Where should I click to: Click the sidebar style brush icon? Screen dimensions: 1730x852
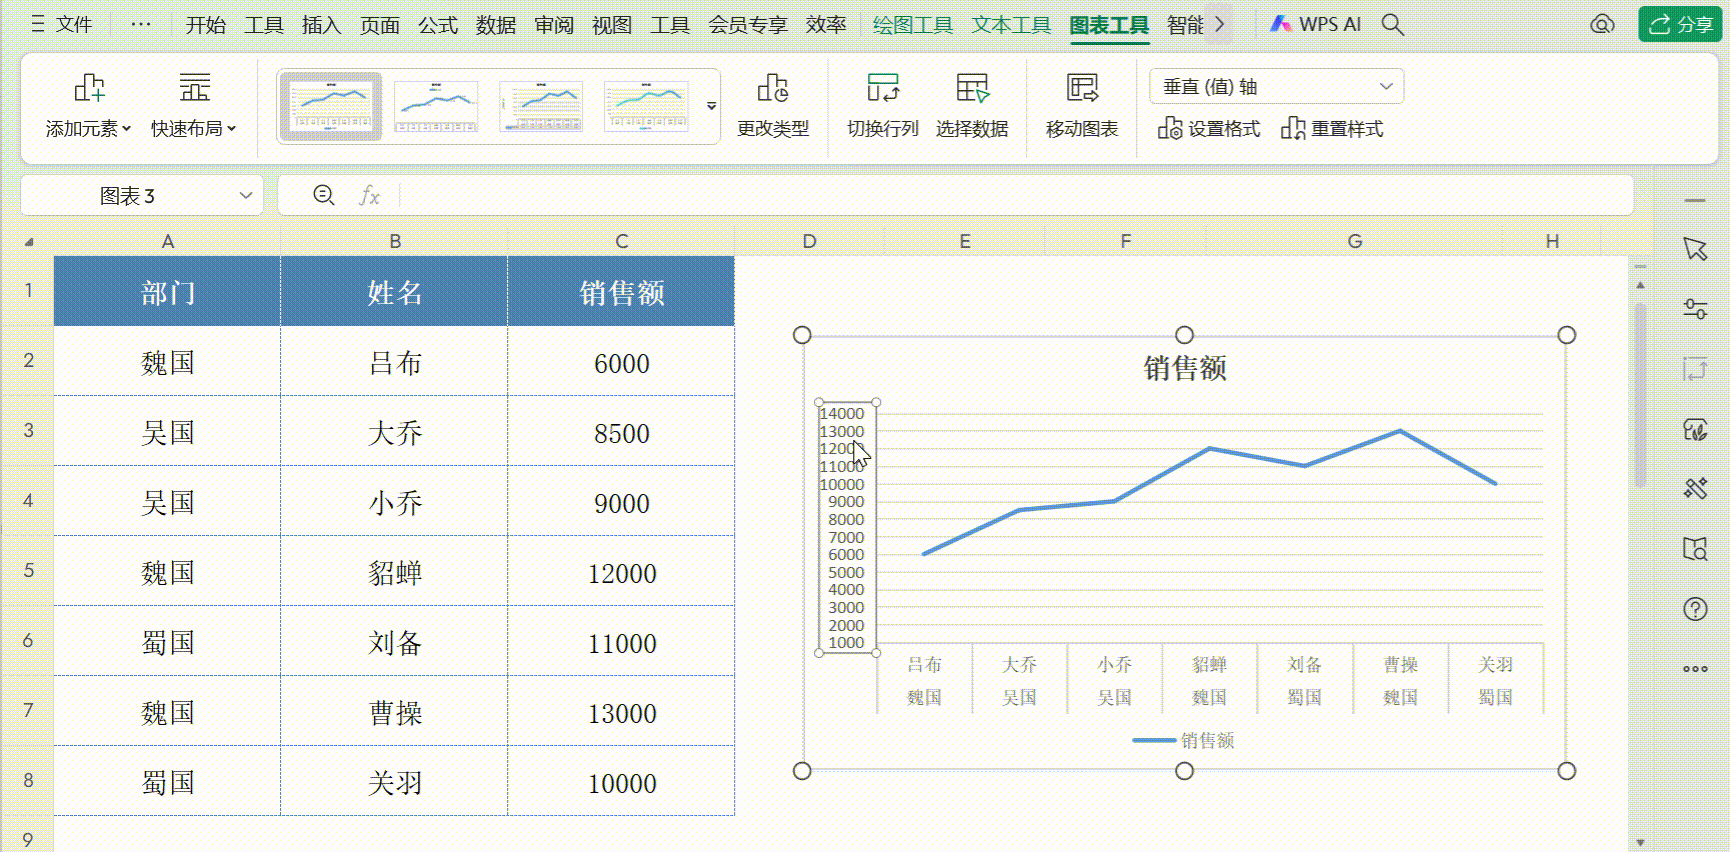pyautogui.click(x=1695, y=429)
